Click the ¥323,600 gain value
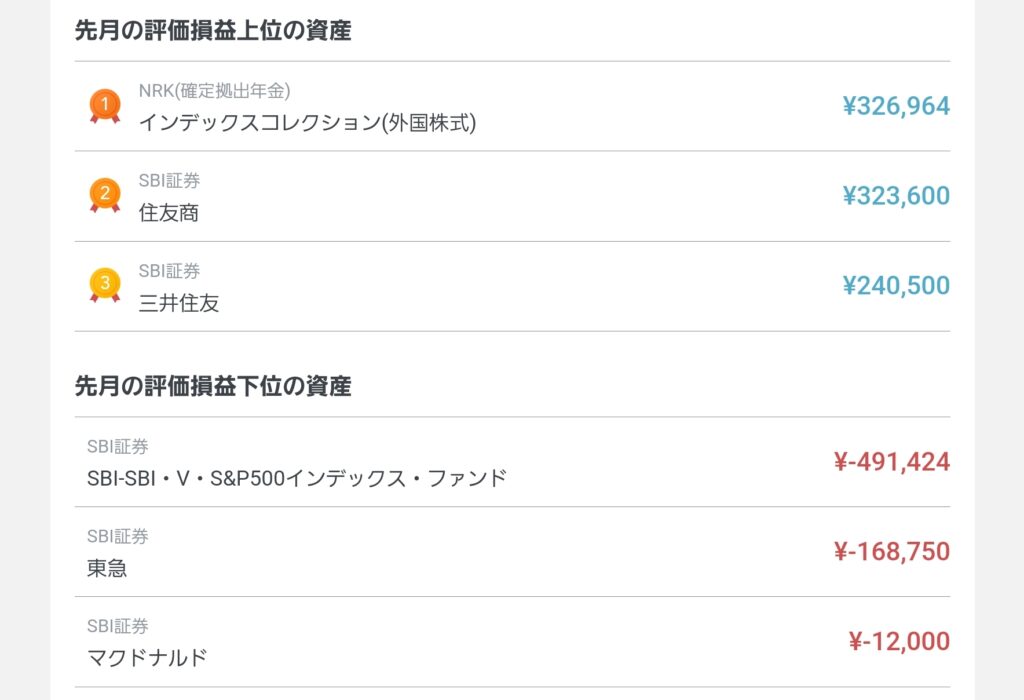Image resolution: width=1024 pixels, height=700 pixels. tap(896, 196)
